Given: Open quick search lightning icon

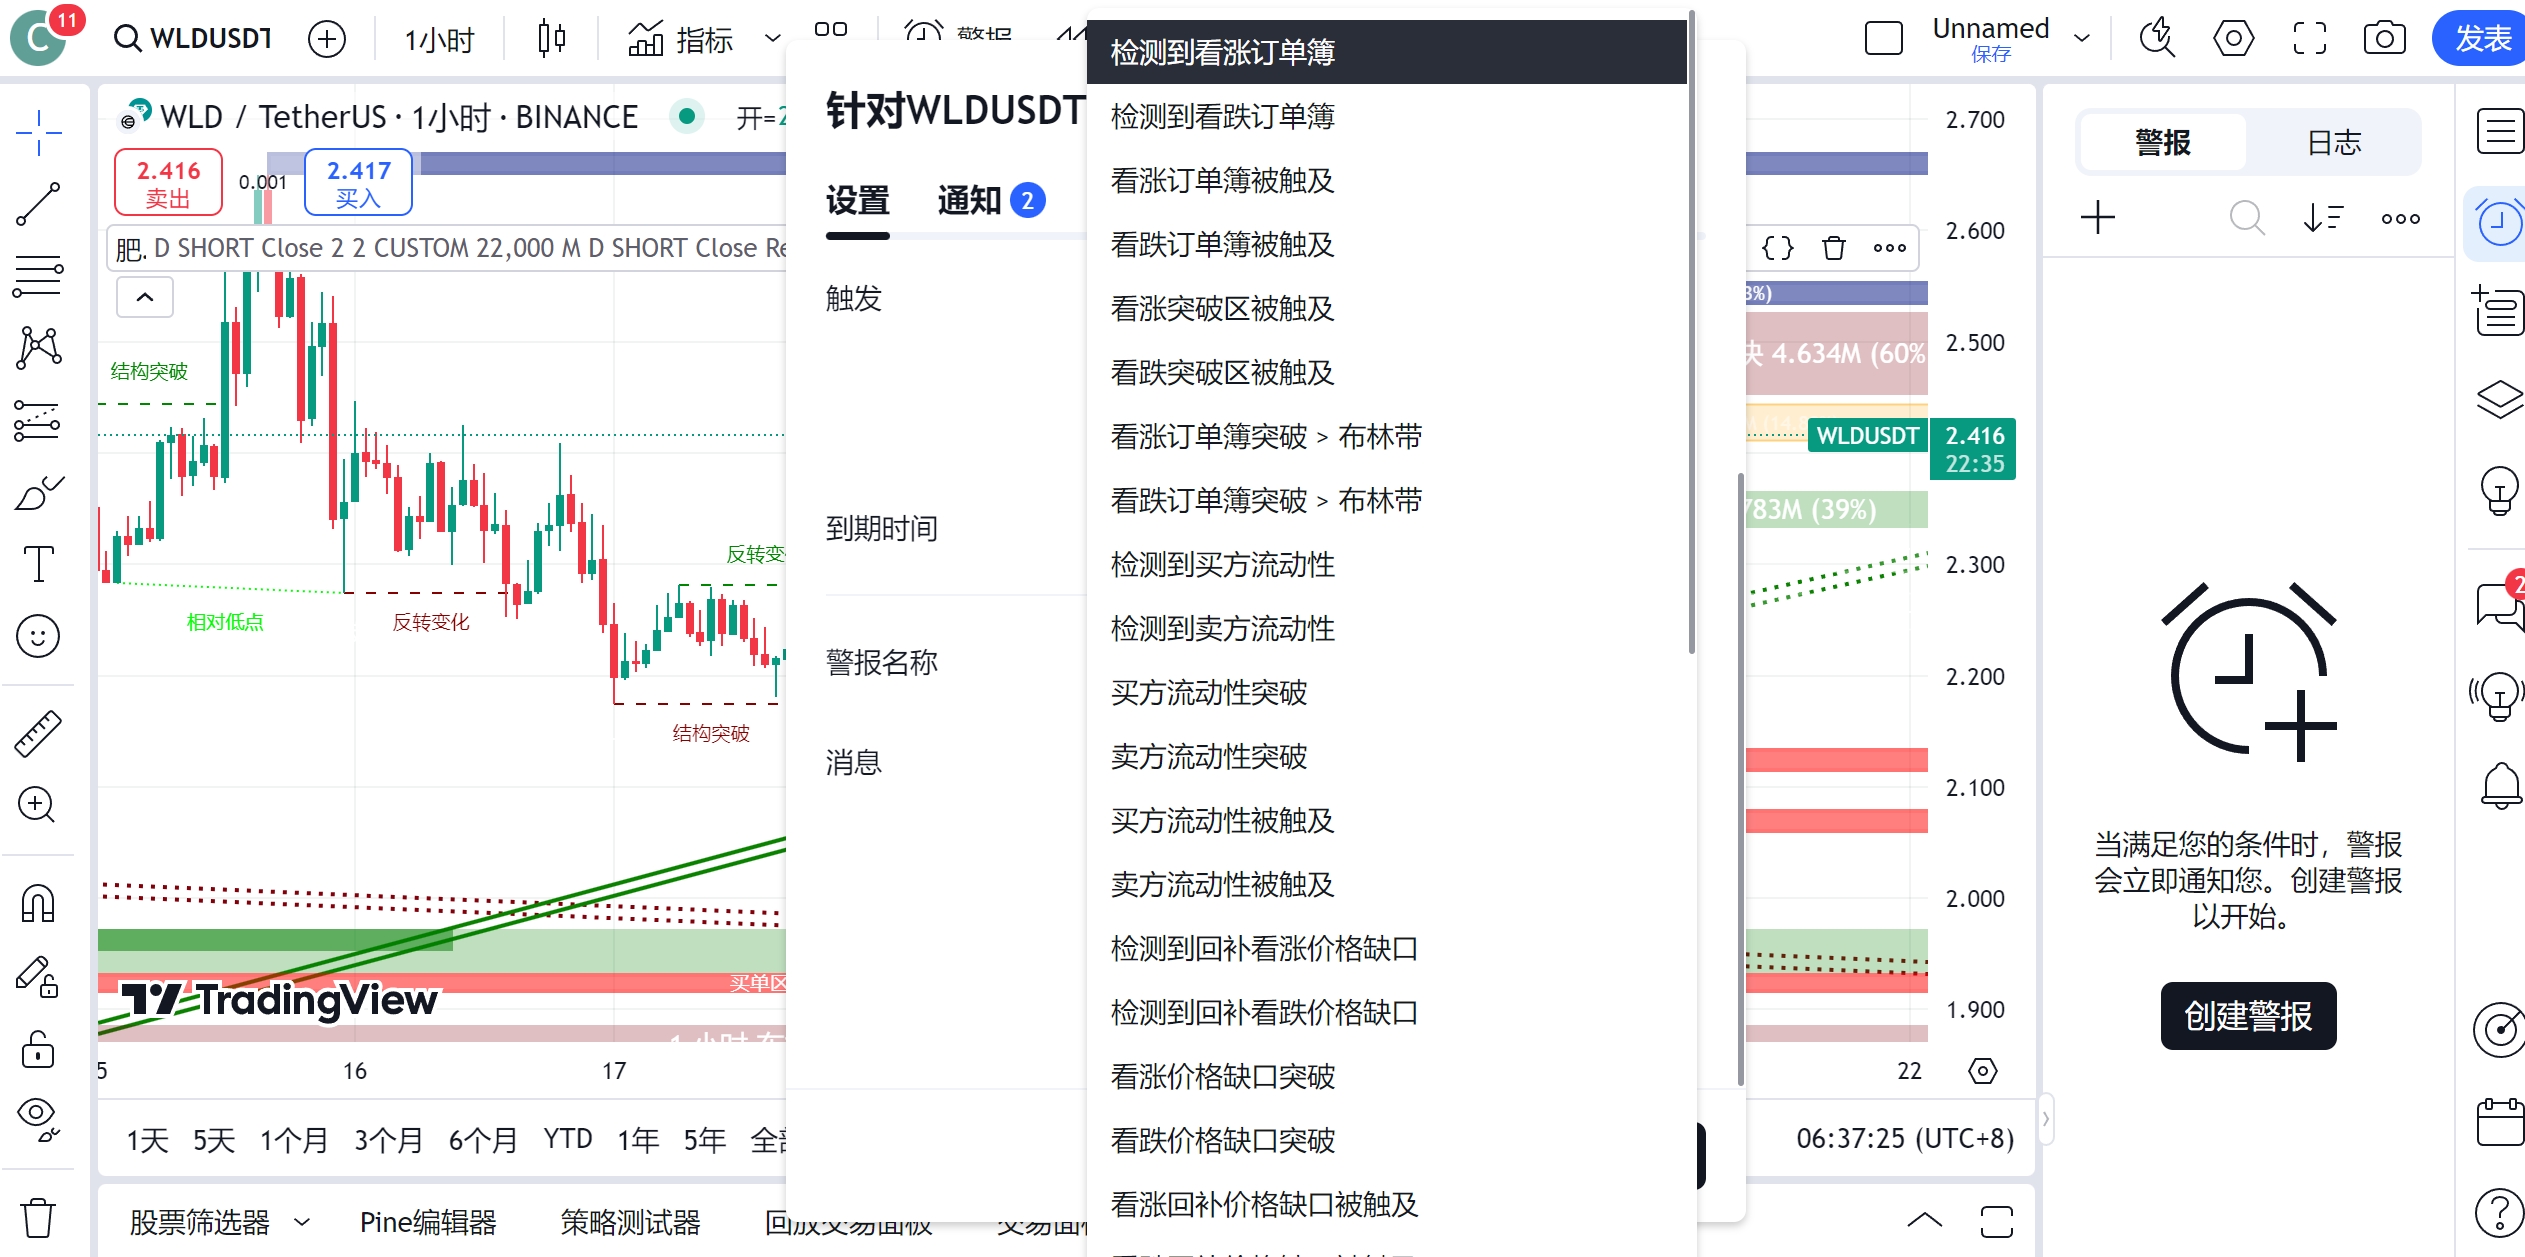Looking at the screenshot, I should 2158,39.
